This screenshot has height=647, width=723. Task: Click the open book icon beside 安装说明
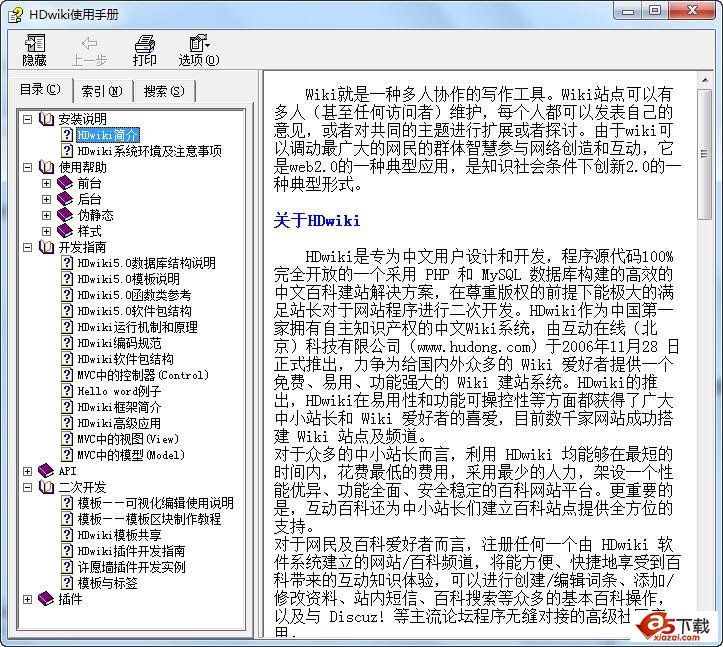pos(47,119)
